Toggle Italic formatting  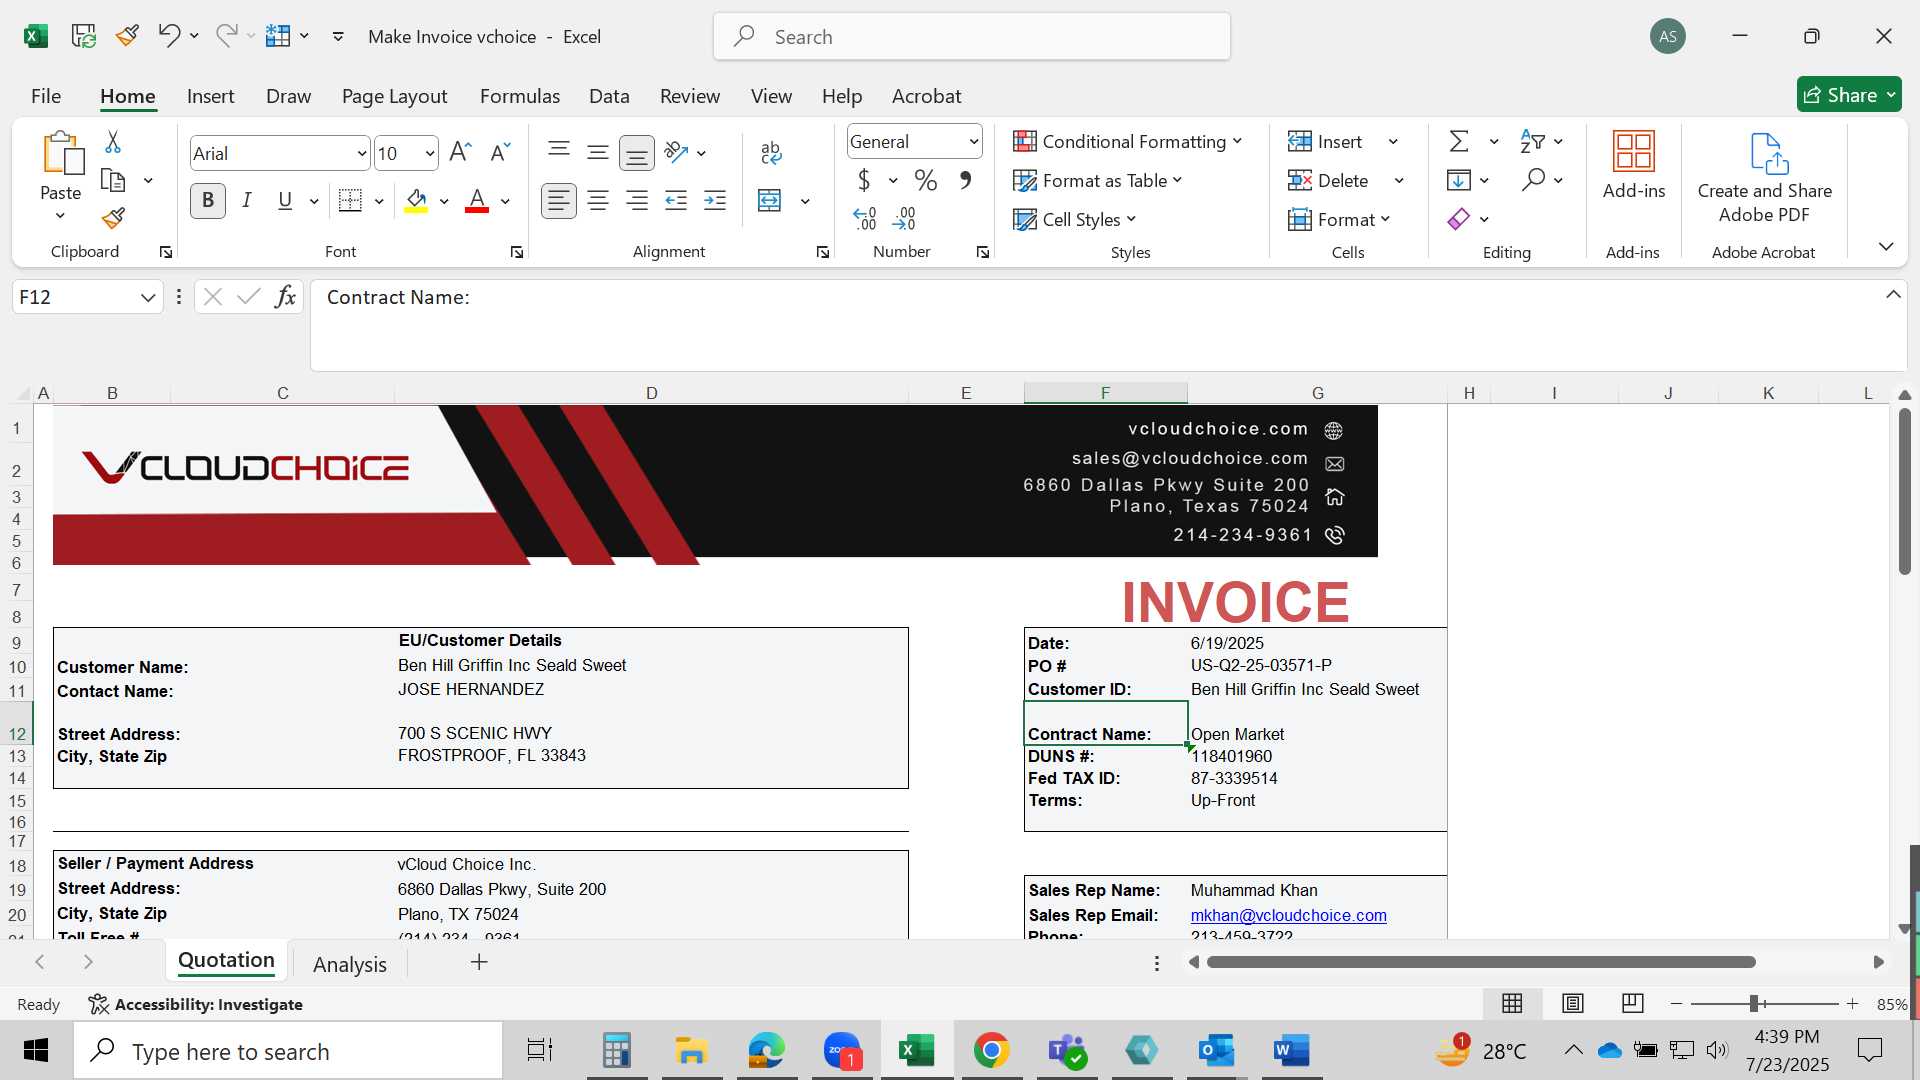coord(247,201)
